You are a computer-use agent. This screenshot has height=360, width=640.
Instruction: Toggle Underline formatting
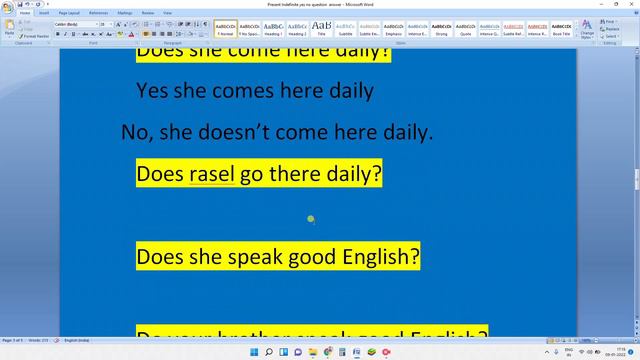pyautogui.click(x=73, y=34)
